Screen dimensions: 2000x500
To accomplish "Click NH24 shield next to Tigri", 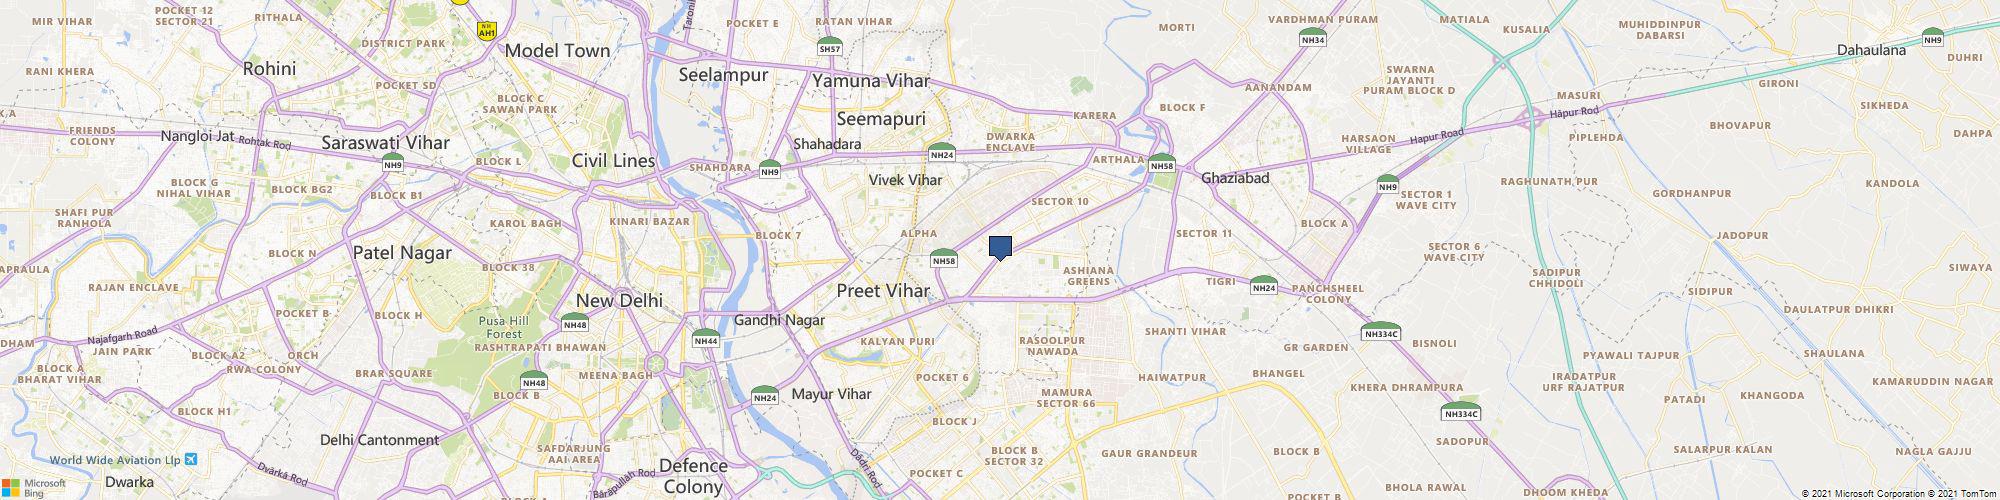I will pos(1264,285).
